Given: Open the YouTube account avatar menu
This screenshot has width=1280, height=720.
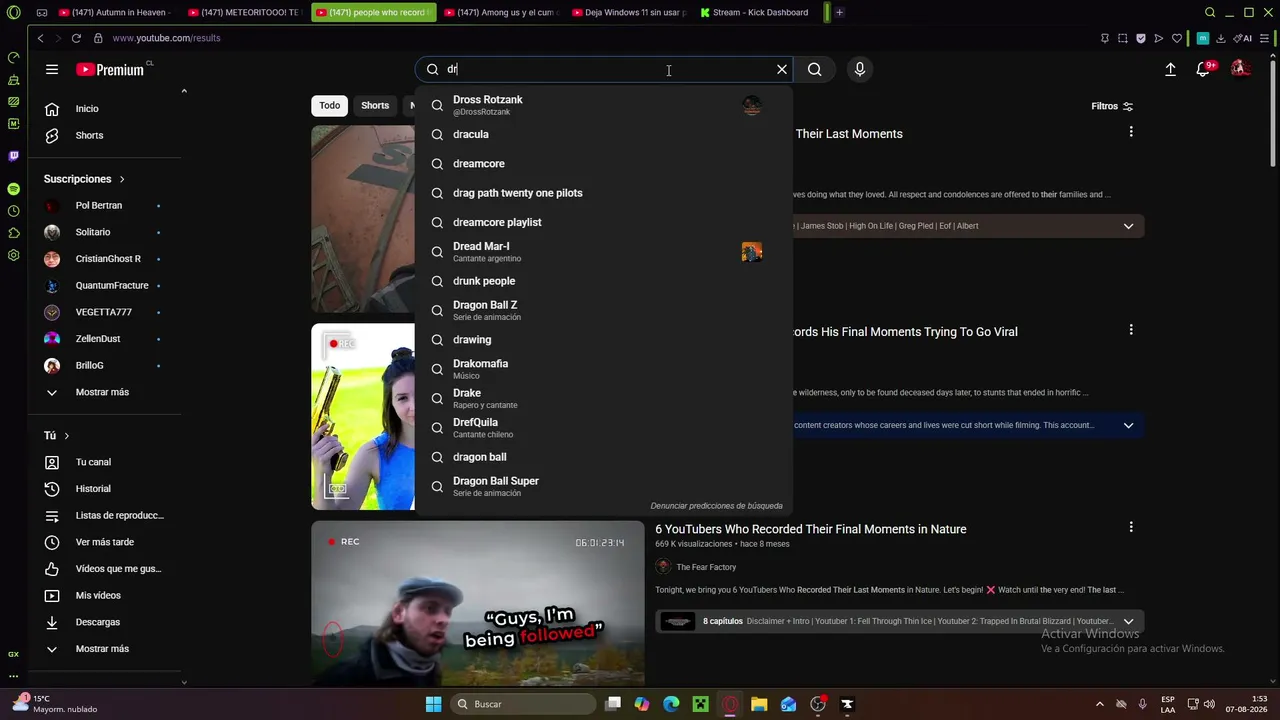Looking at the screenshot, I should tap(1240, 69).
